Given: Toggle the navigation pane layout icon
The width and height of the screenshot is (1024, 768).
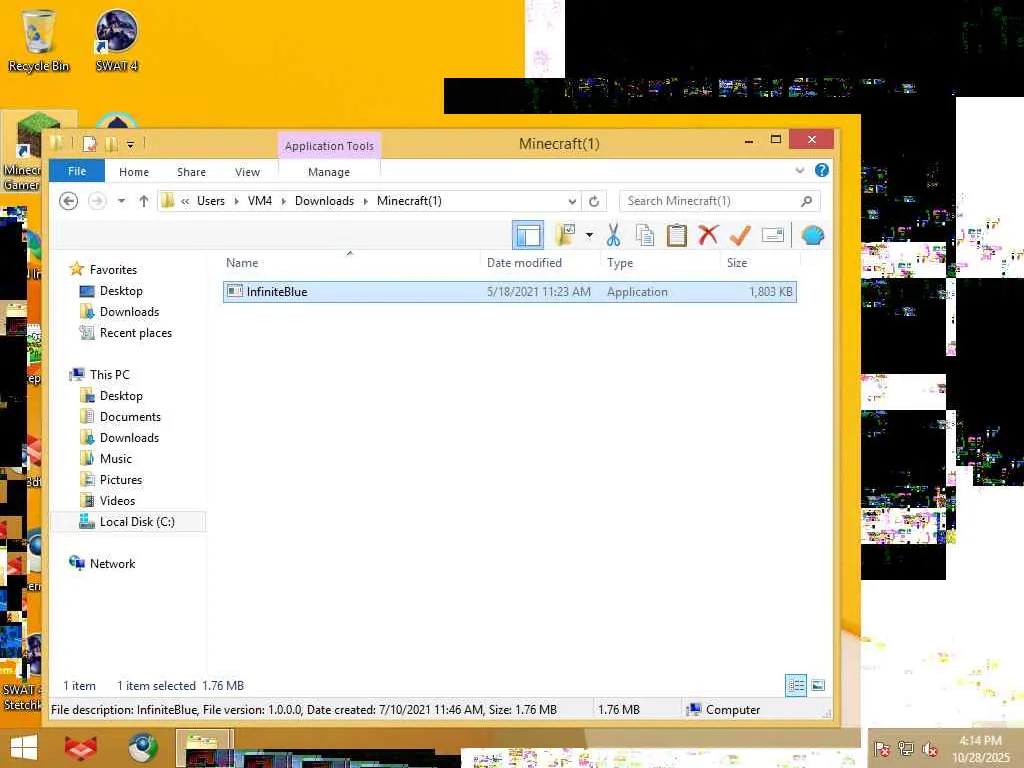Looking at the screenshot, I should (528, 235).
